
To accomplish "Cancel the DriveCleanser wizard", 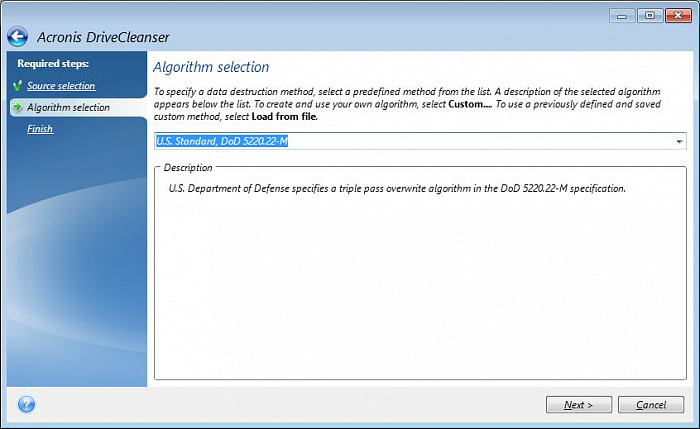I will tap(651, 405).
